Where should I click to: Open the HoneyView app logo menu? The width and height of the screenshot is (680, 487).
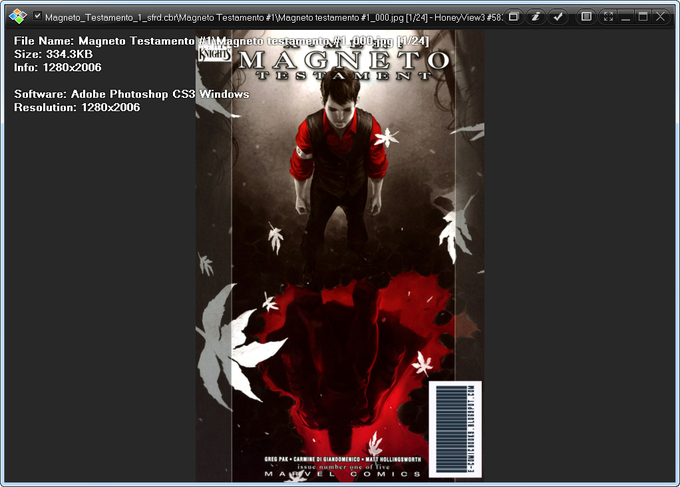coord(18,16)
